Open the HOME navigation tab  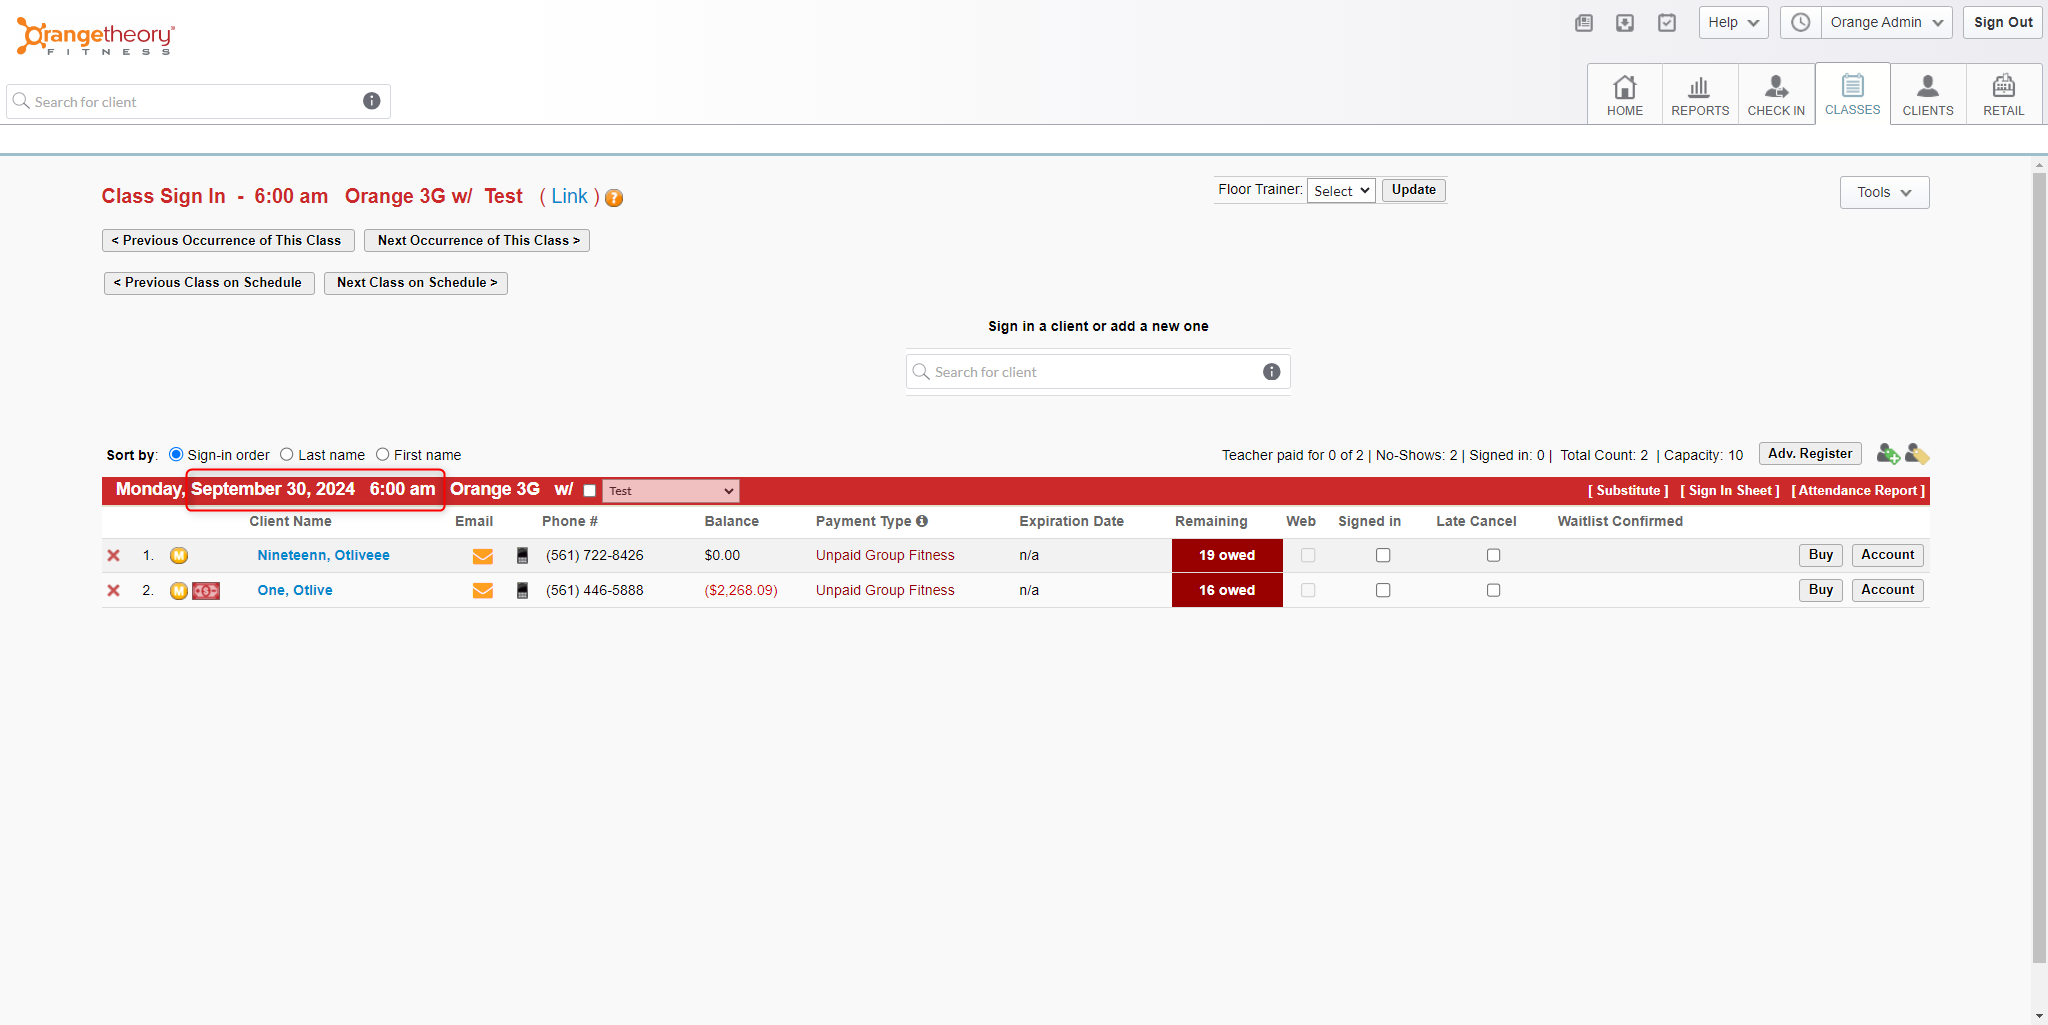(x=1625, y=95)
